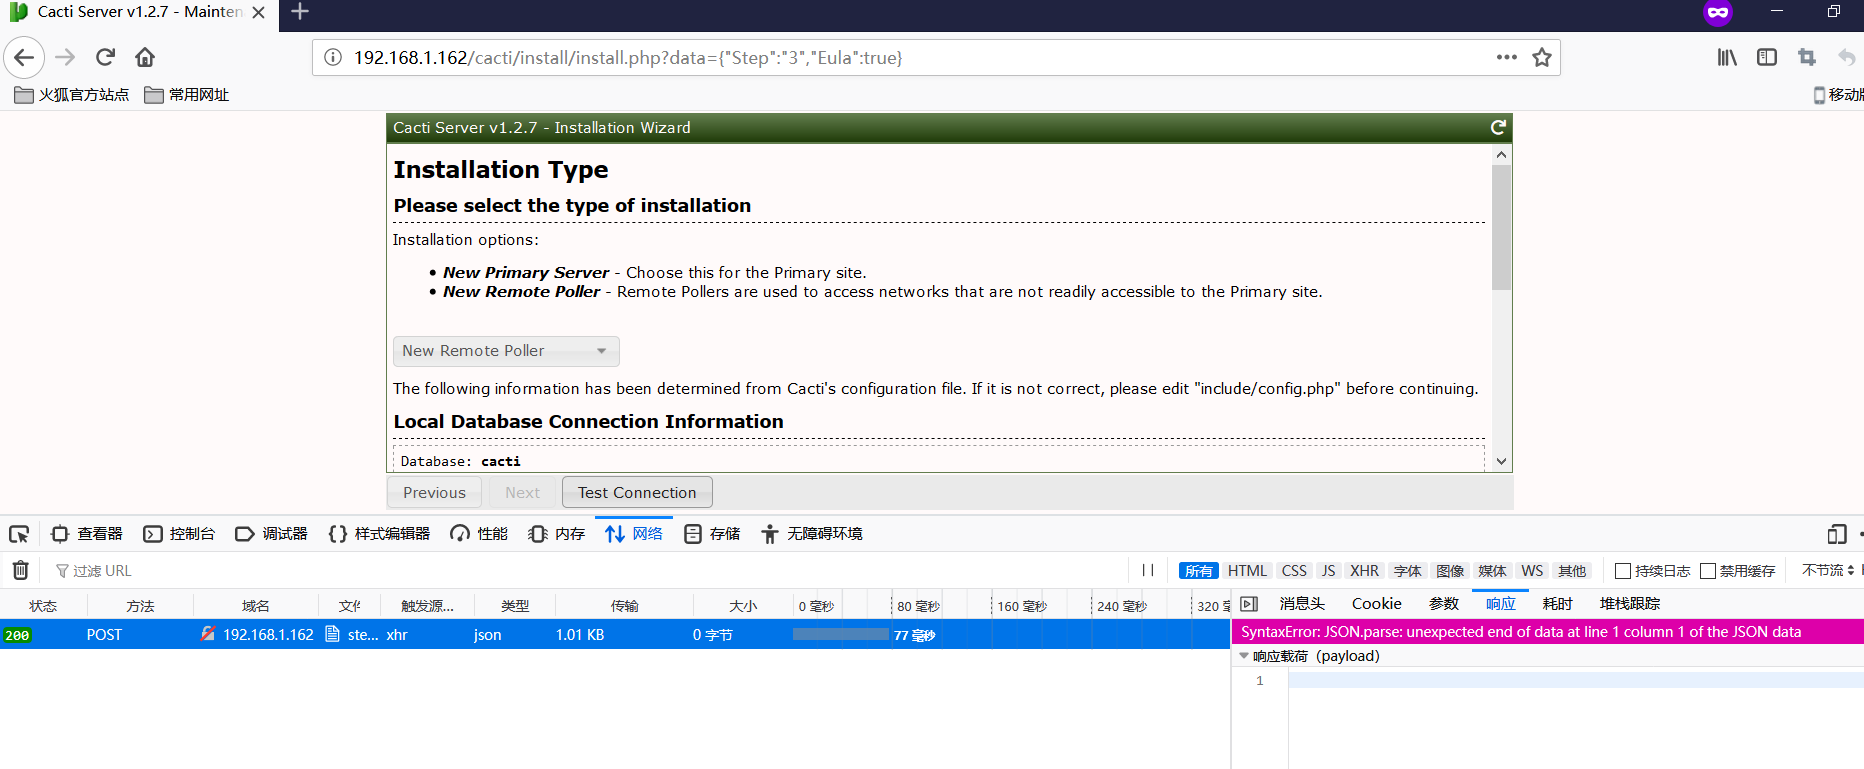The image size is (1864, 769).
Task: Click the screenshot crop icon in toolbar
Action: tap(1806, 57)
